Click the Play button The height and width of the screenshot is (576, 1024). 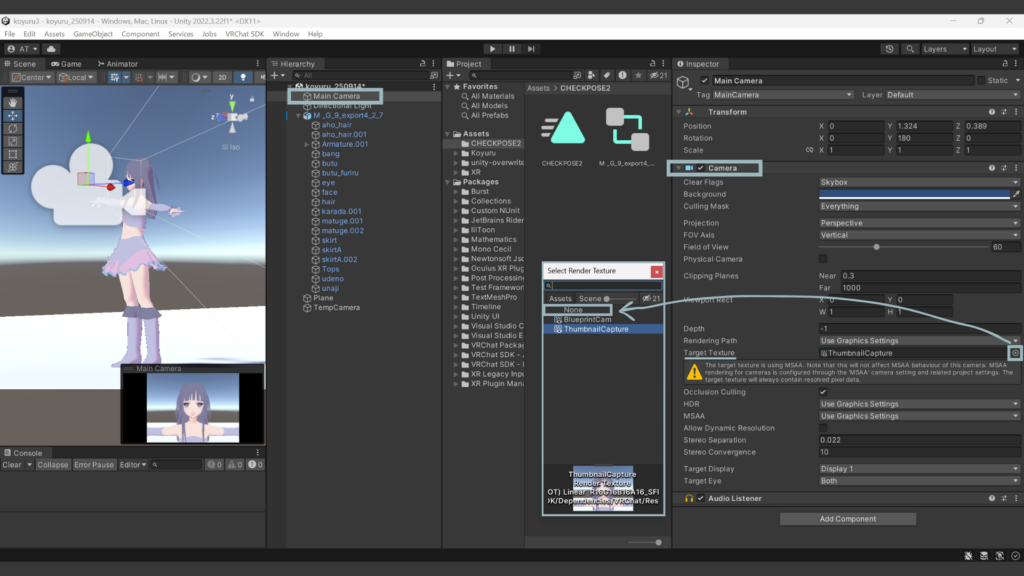click(x=491, y=48)
